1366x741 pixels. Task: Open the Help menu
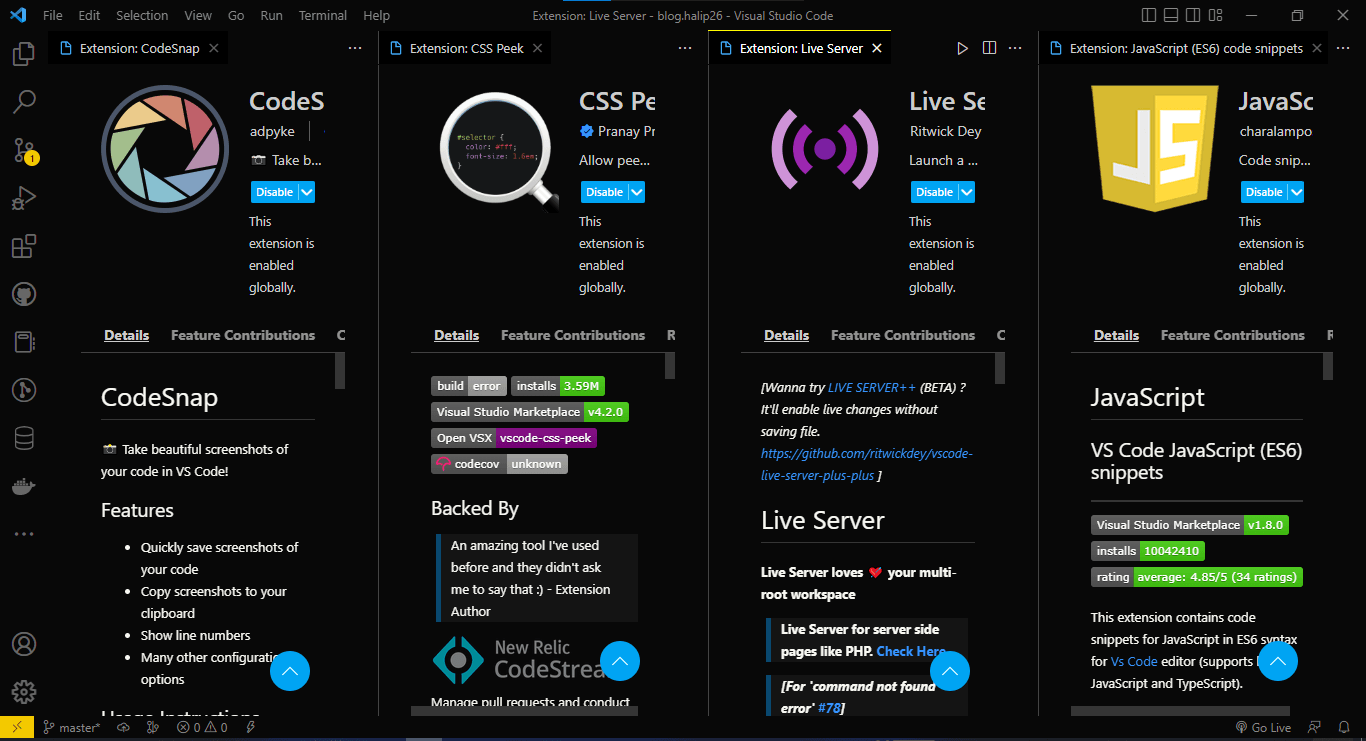[377, 15]
